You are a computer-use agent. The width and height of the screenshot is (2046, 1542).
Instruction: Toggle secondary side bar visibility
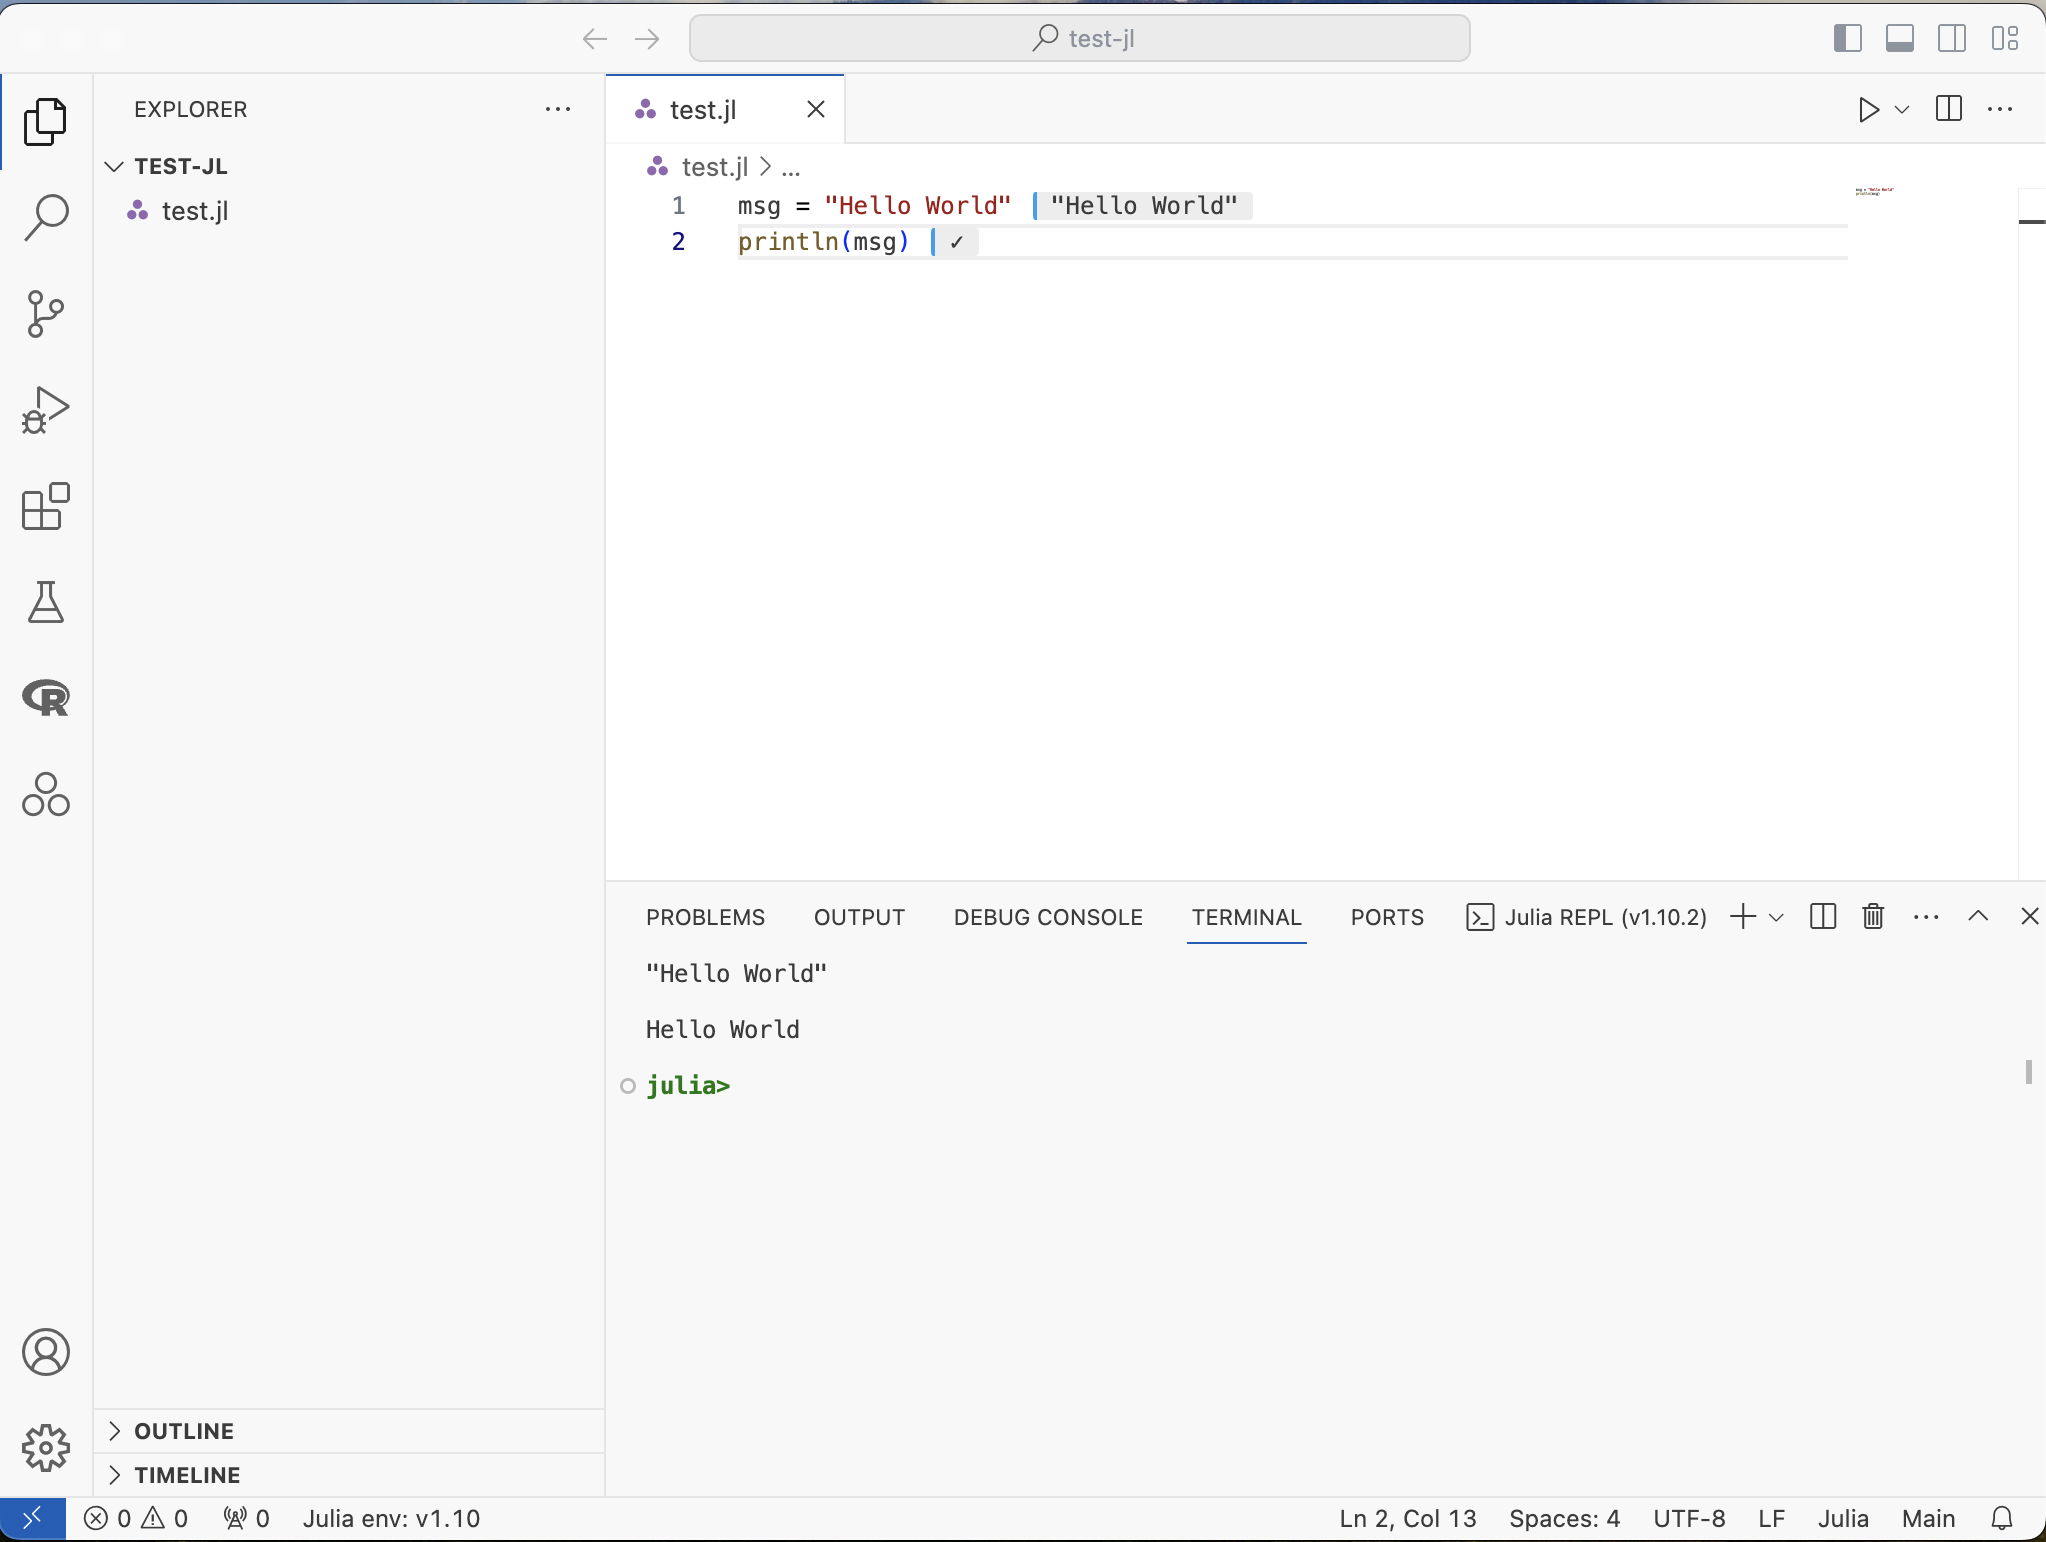click(1951, 39)
